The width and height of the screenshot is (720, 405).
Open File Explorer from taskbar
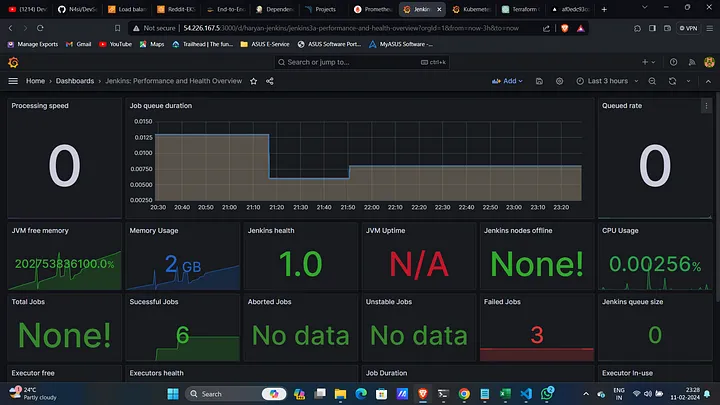340,394
